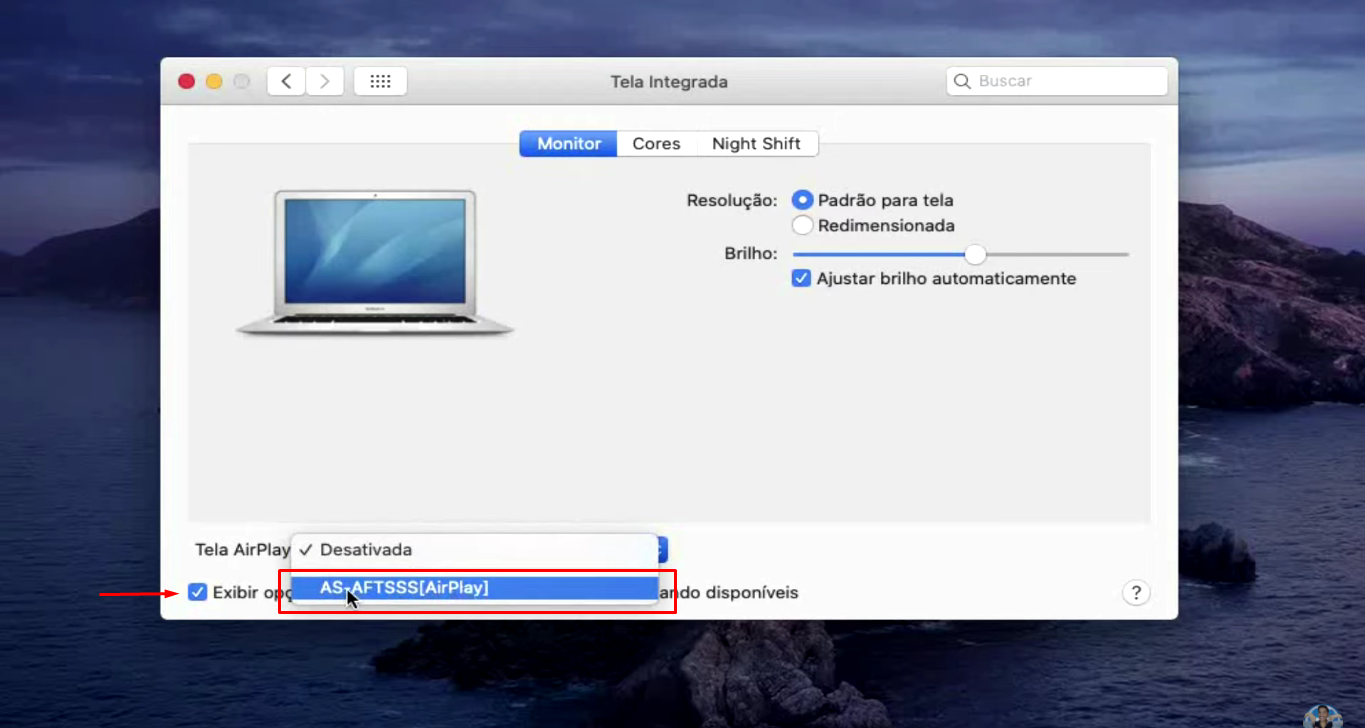Select the Monitor tab

pos(569,144)
